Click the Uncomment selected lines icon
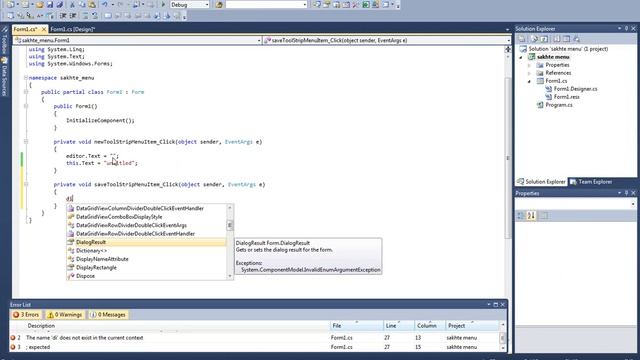Screen dimensions: 640x360 coord(95,16)
